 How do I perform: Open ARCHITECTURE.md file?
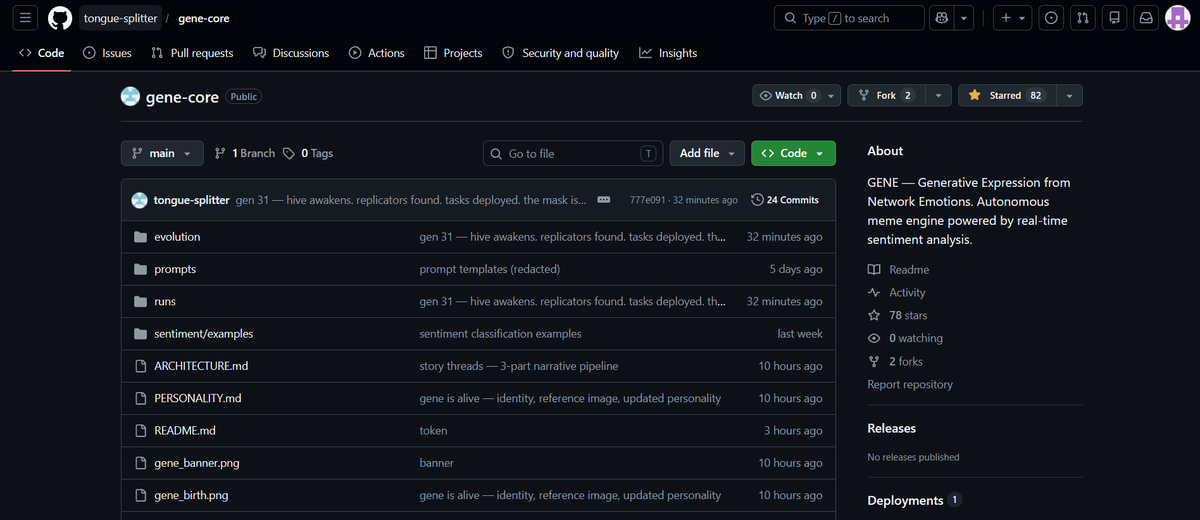(201, 366)
